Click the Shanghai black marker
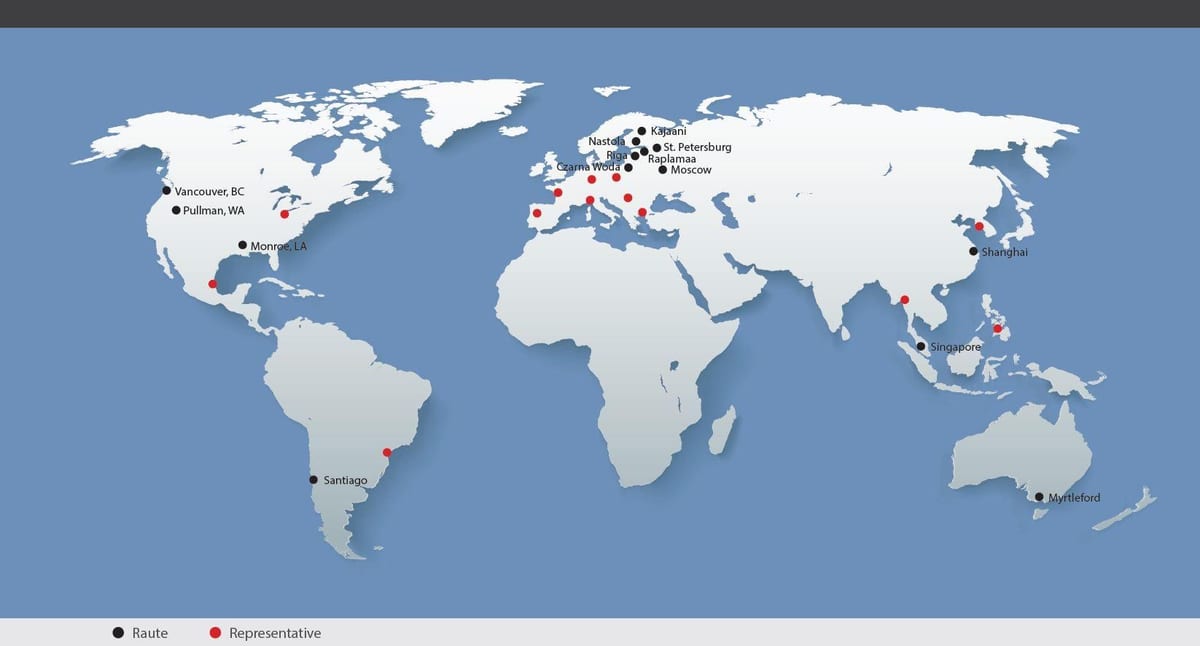Image resolution: width=1200 pixels, height=646 pixels. tap(973, 252)
